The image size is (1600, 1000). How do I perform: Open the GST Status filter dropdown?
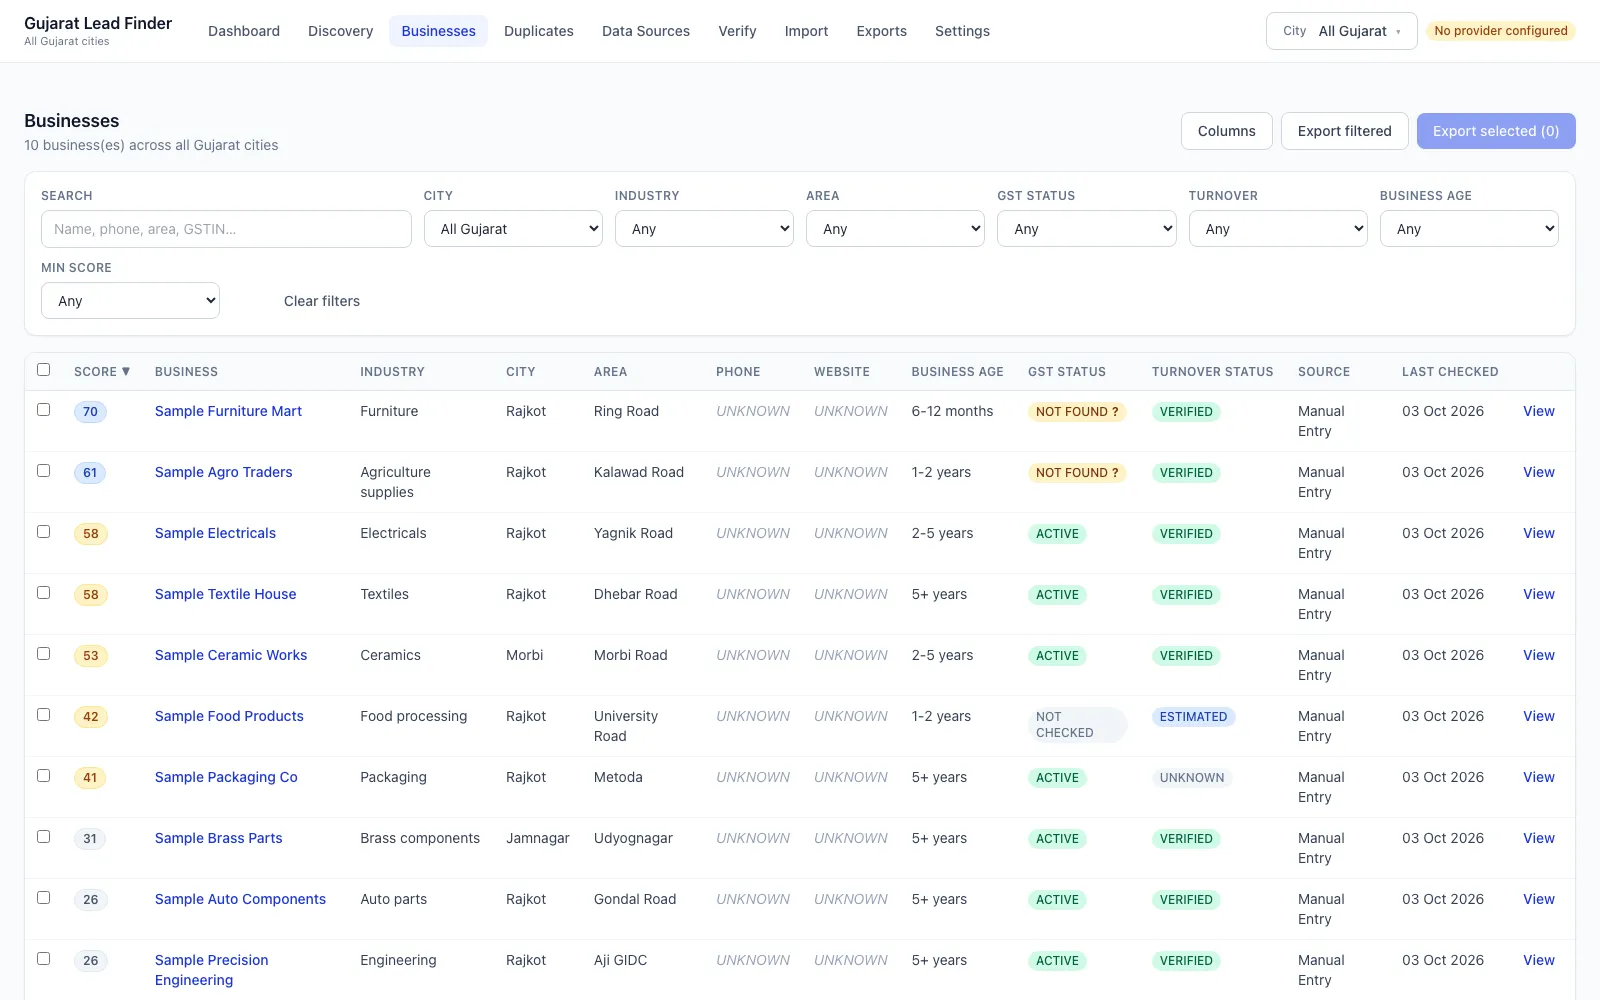pyautogui.click(x=1086, y=229)
